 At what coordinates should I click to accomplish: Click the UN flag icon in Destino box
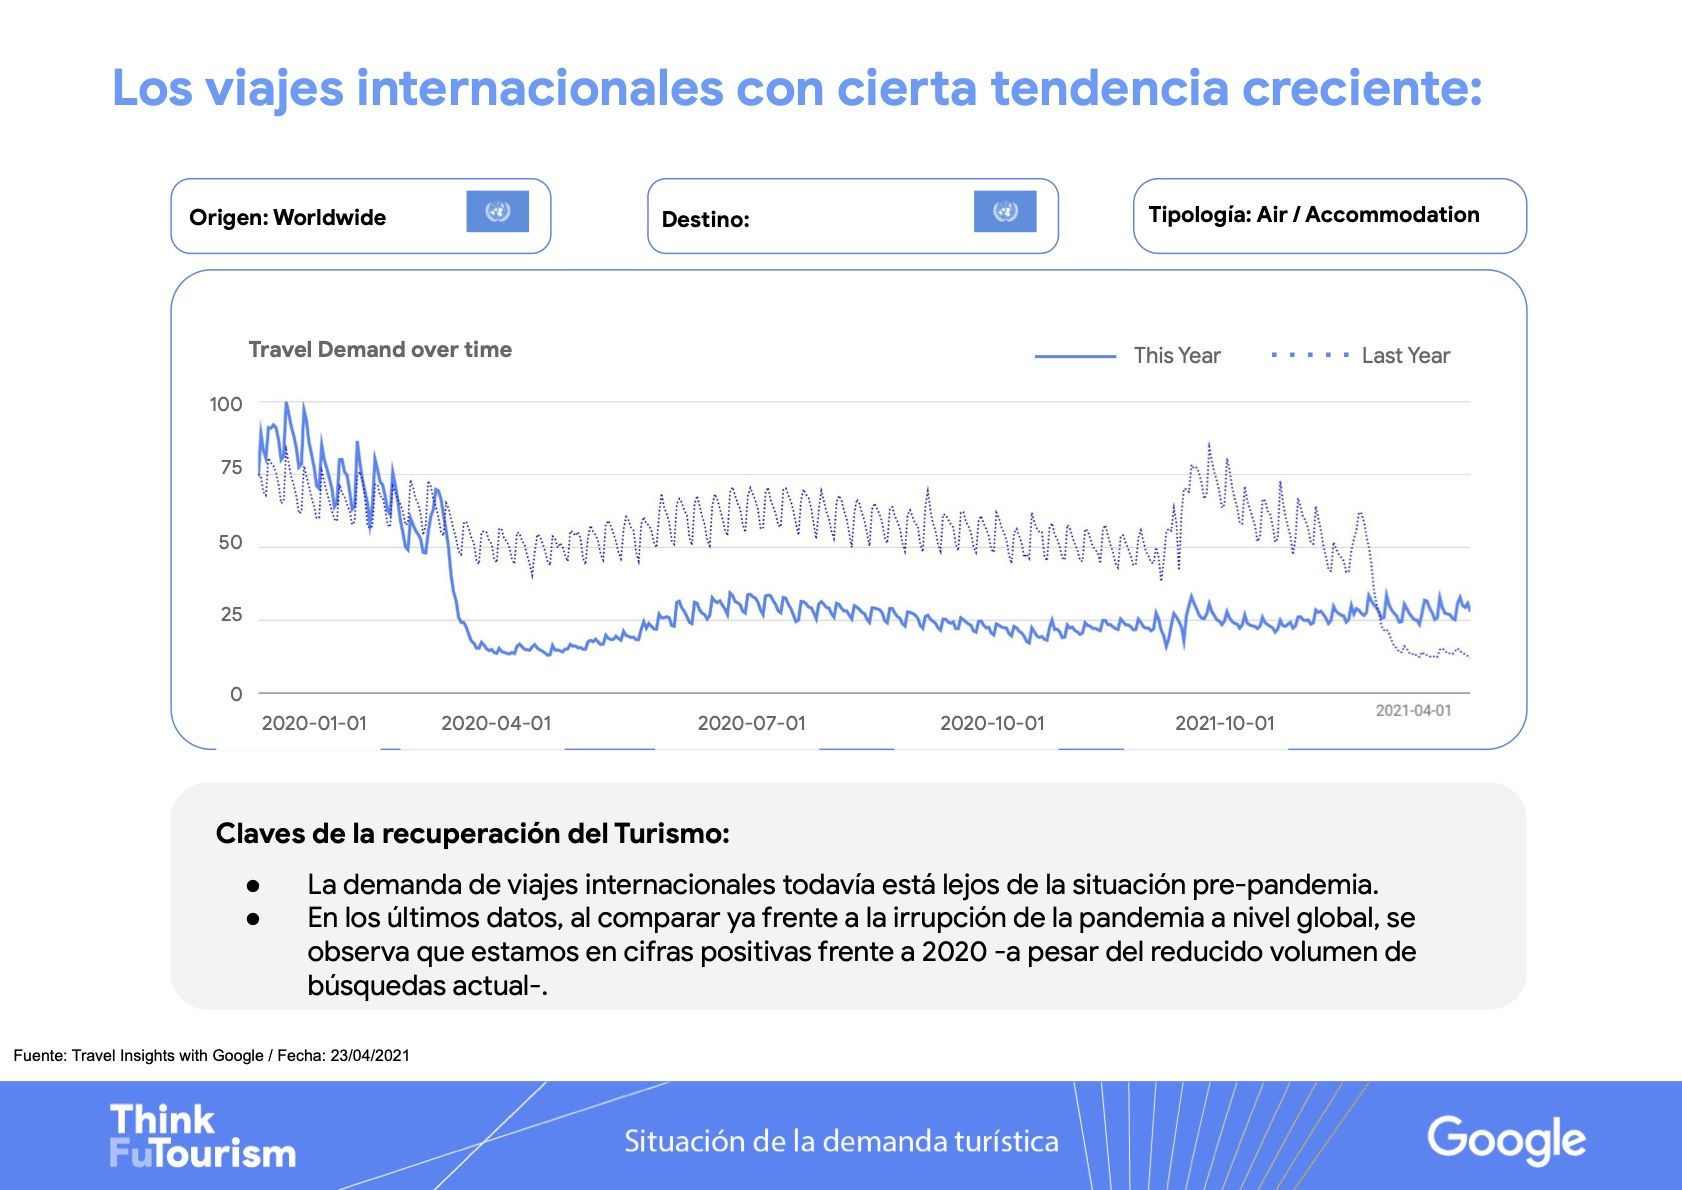[x=1005, y=211]
